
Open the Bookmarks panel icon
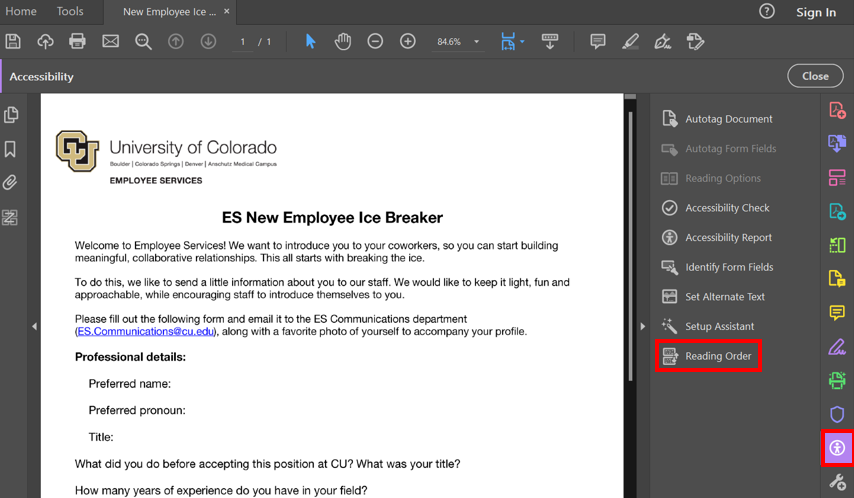point(10,149)
